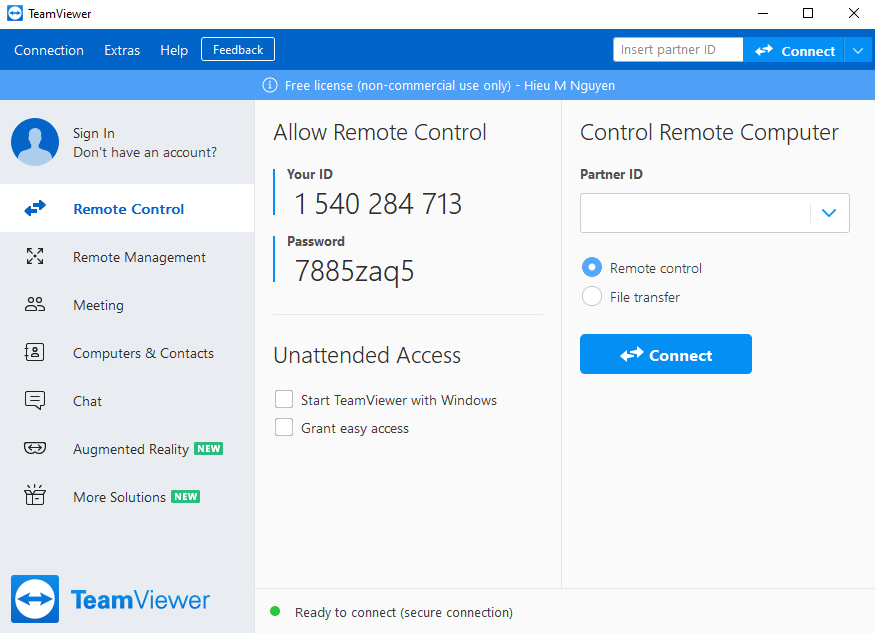Click the user profile avatar icon
The image size is (875, 633).
[x=35, y=142]
